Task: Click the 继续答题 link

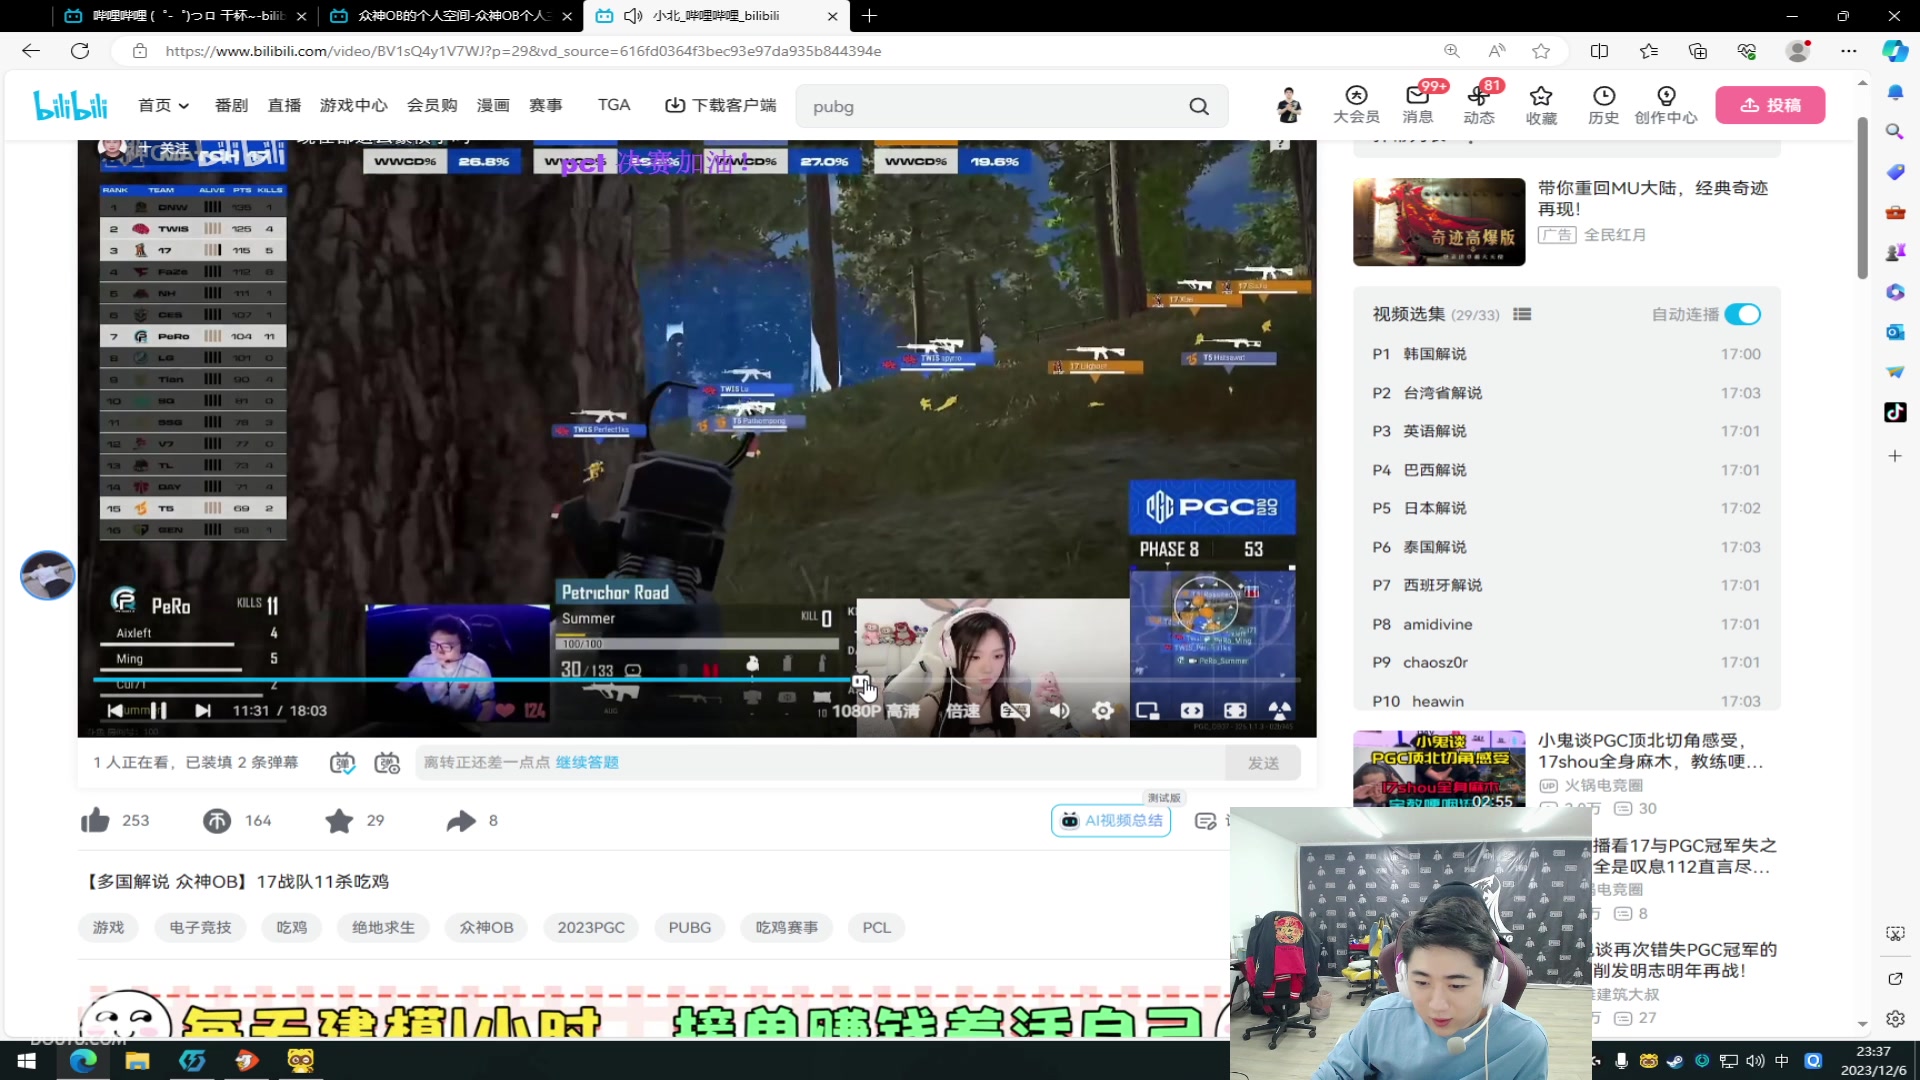Action: pyautogui.click(x=587, y=763)
